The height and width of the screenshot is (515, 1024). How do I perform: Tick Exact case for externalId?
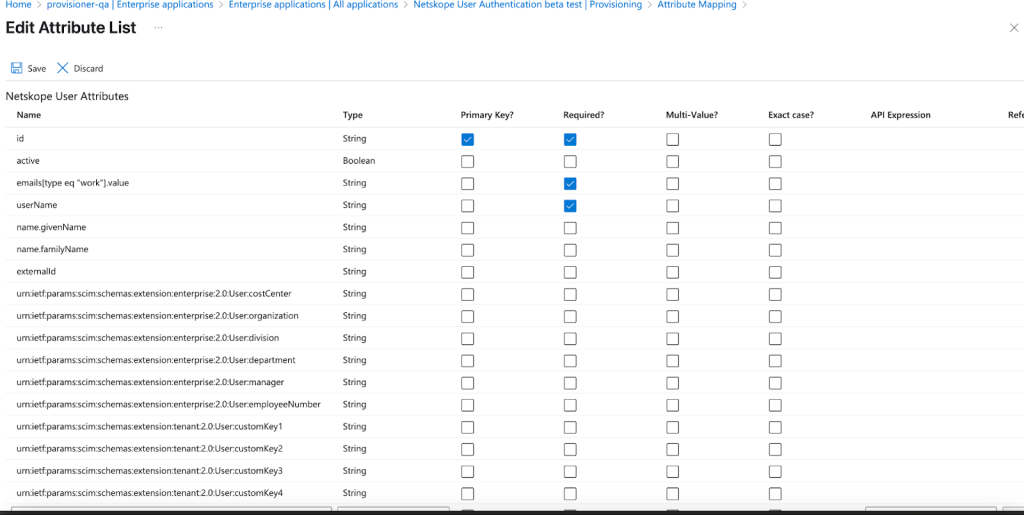coord(775,272)
